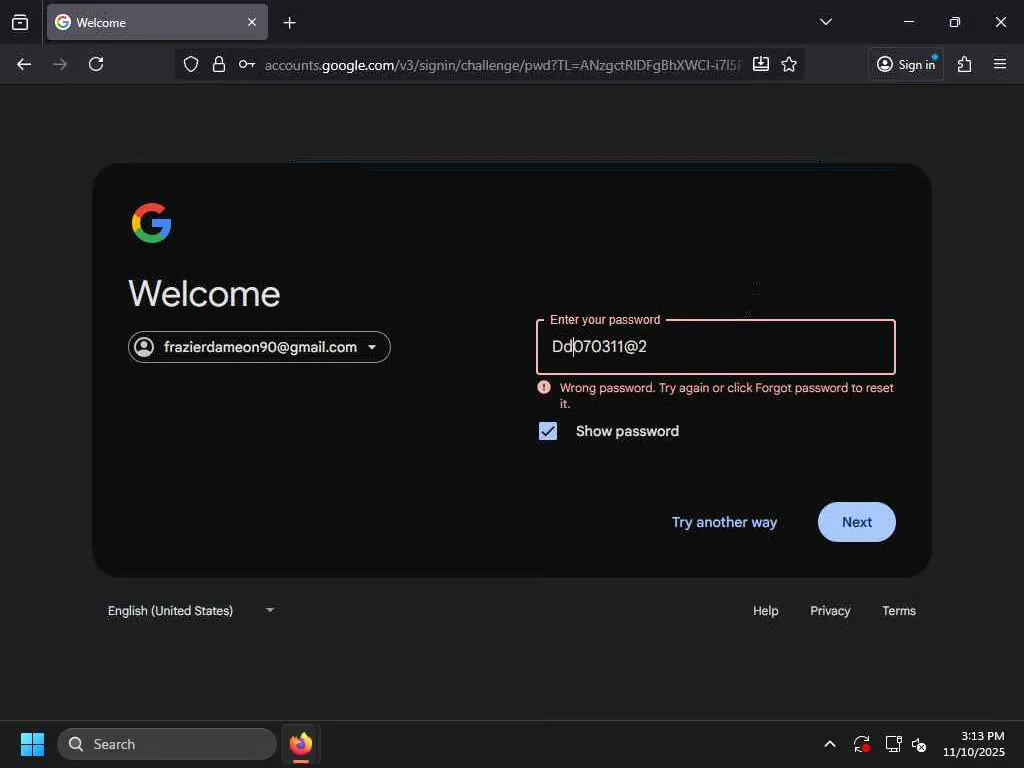Screen dimensions: 1024x768
Task: Expand the English (United States) language dropdown
Action: point(191,611)
